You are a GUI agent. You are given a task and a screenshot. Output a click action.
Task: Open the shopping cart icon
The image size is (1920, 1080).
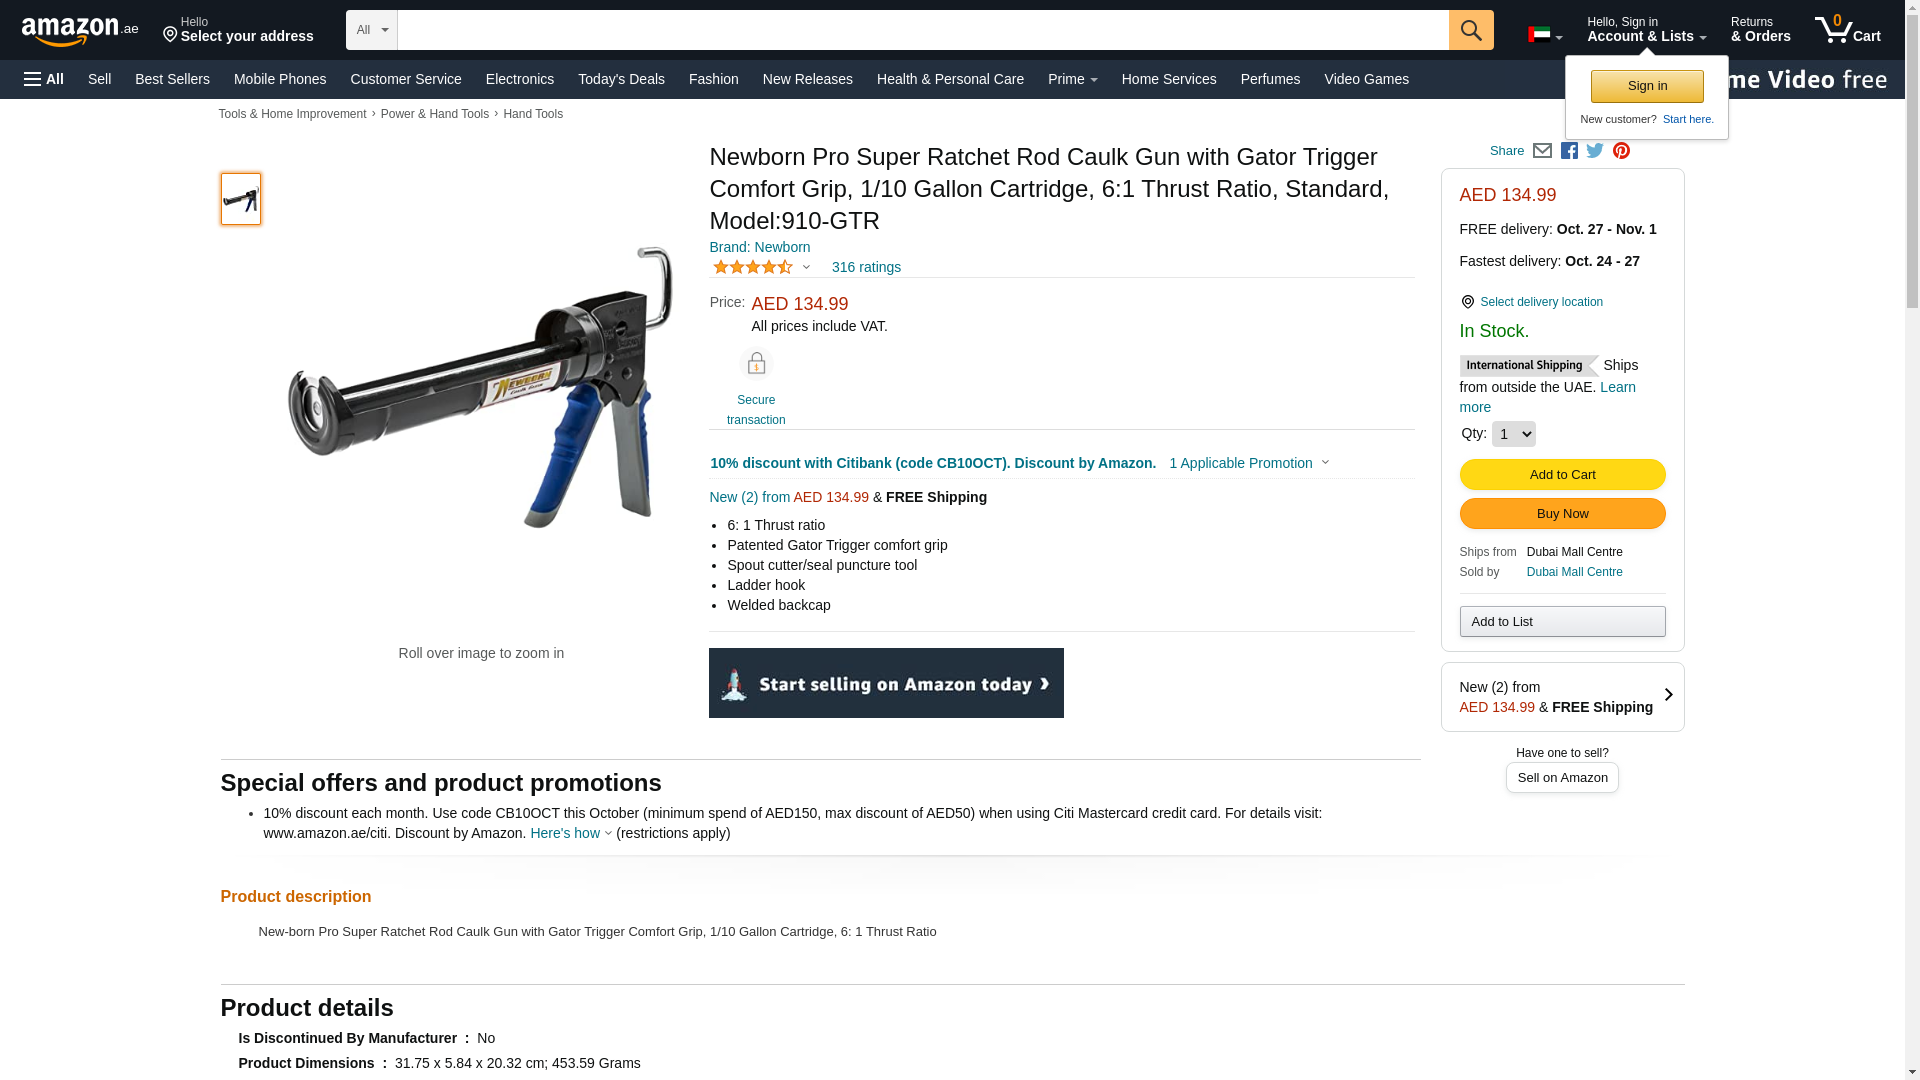(x=1848, y=30)
